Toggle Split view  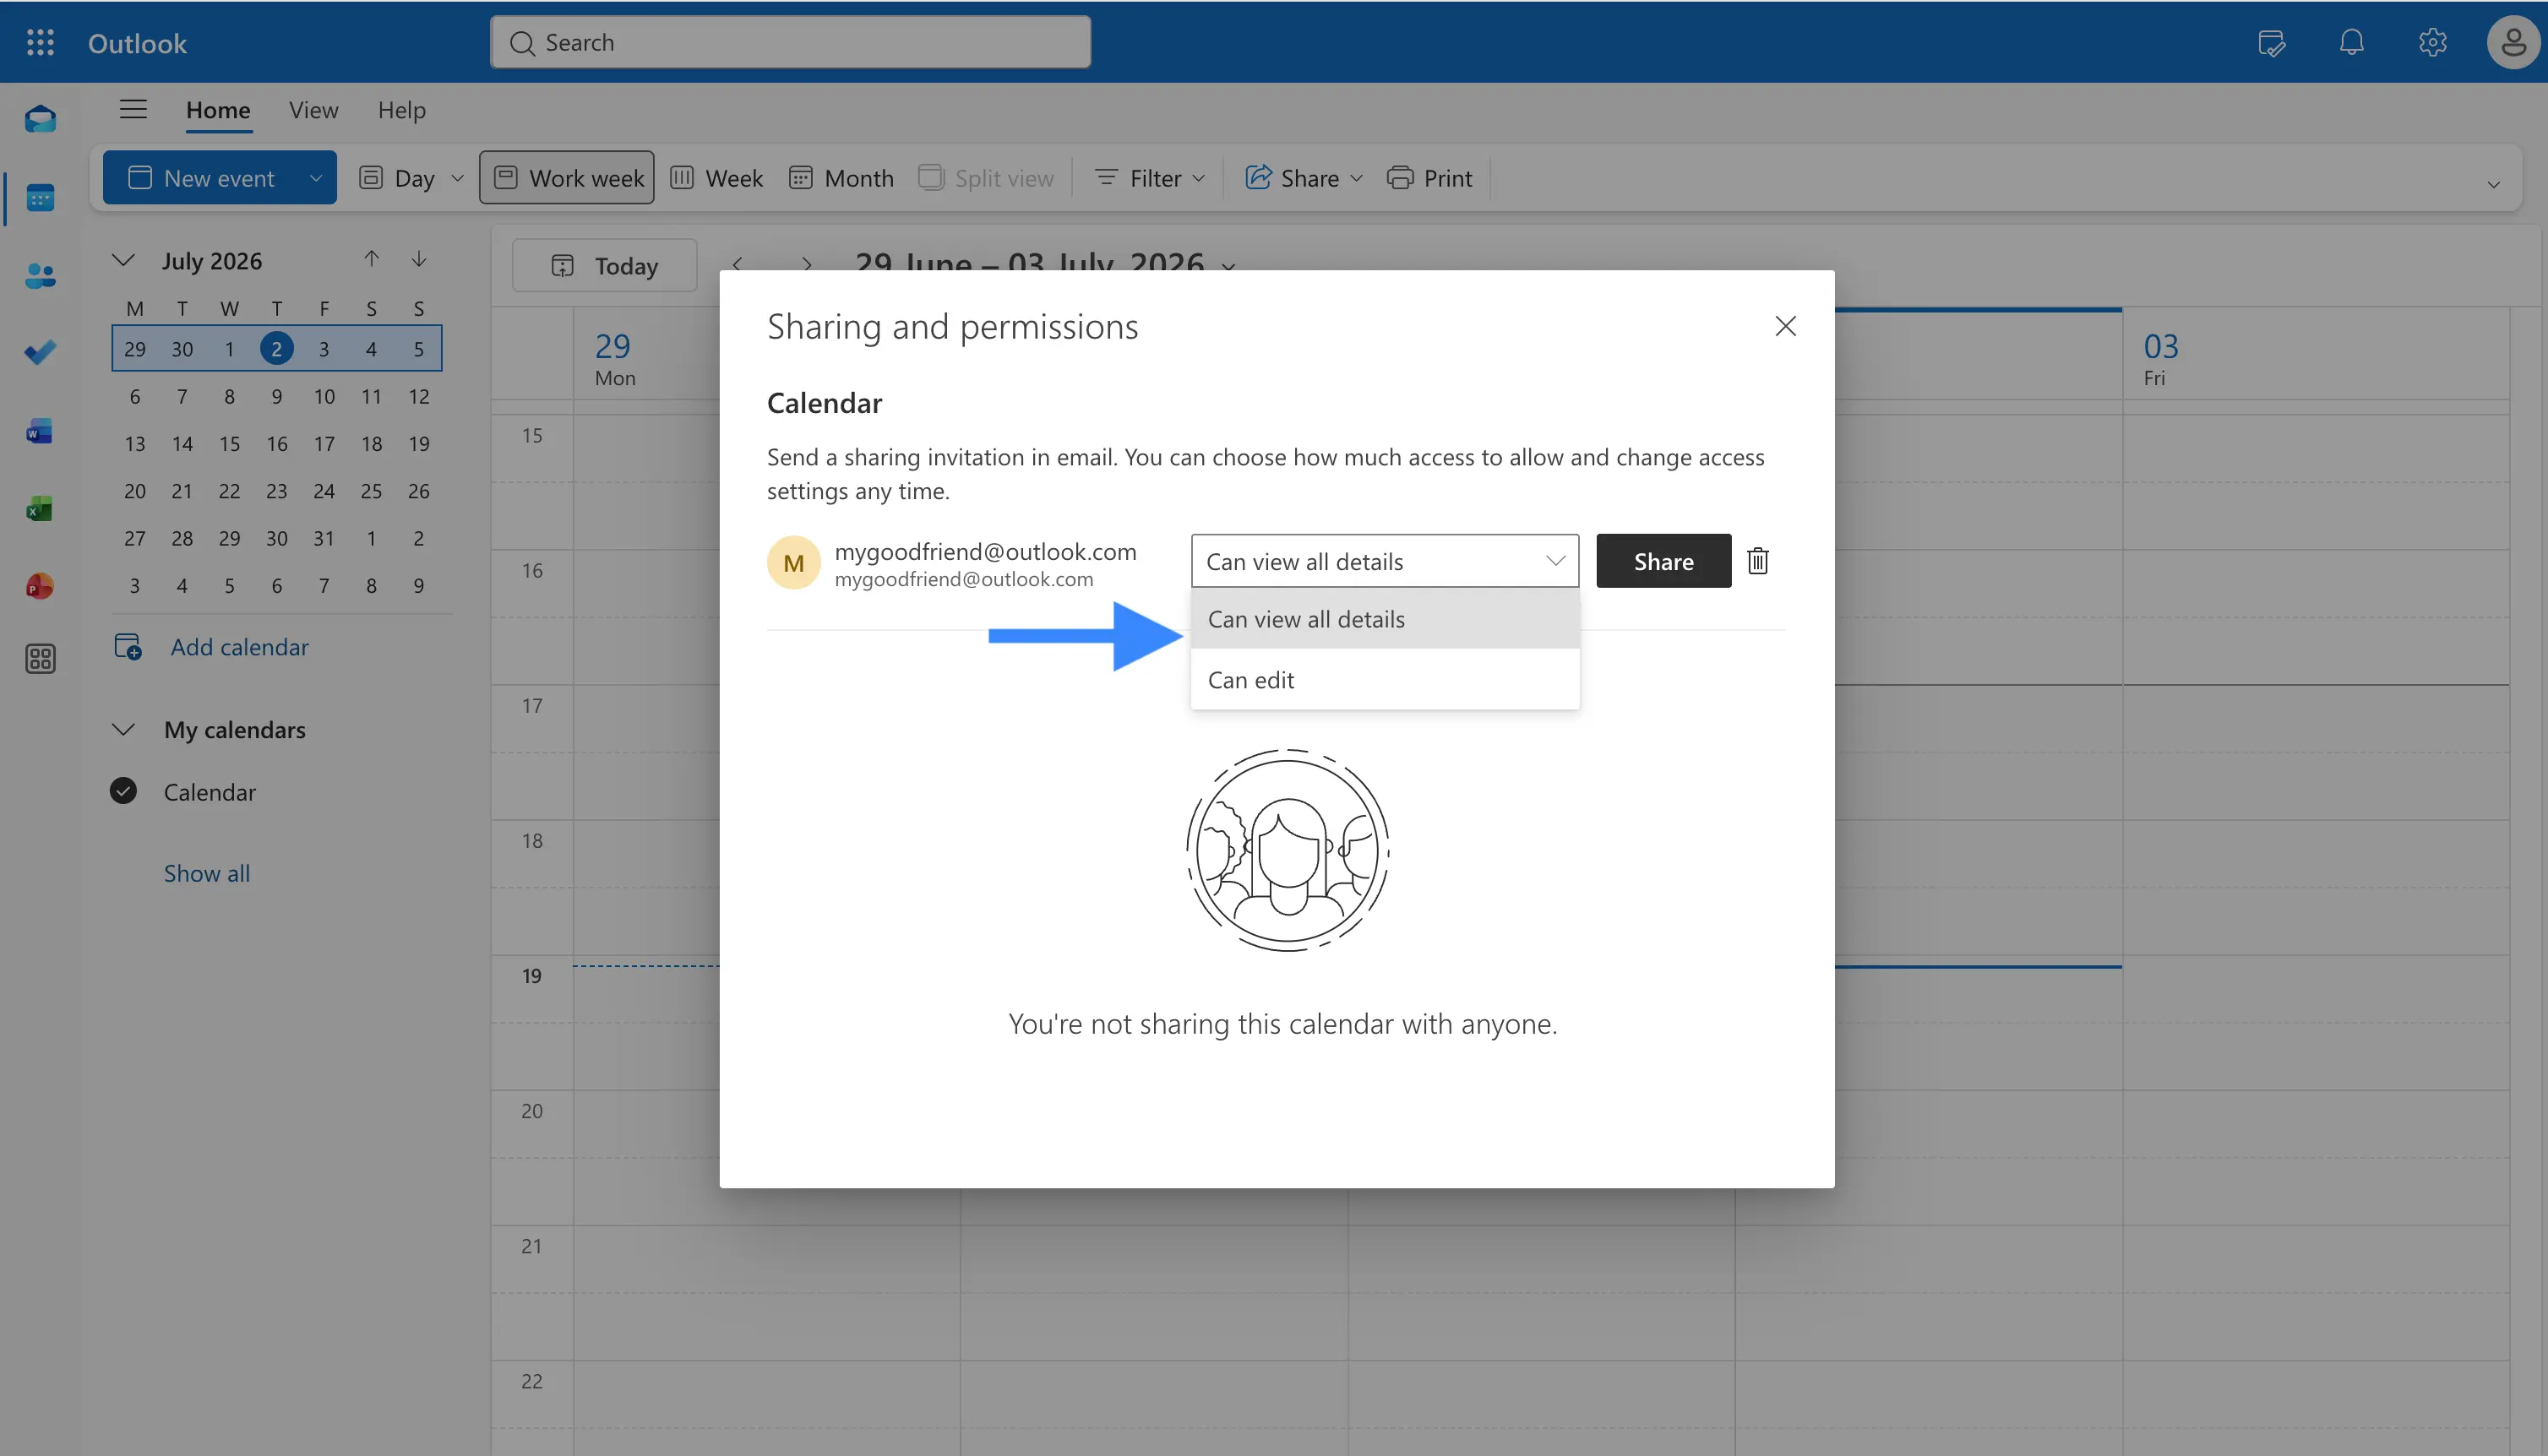pyautogui.click(x=986, y=178)
